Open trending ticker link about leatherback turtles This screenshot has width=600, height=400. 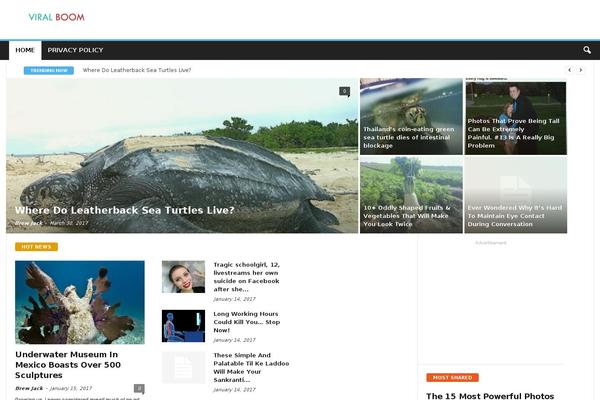coord(137,70)
